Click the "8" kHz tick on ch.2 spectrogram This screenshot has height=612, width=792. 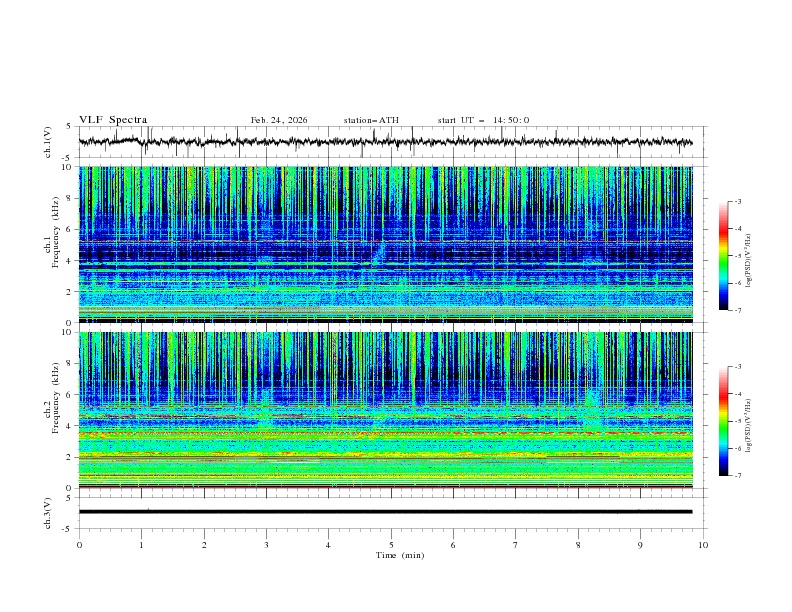click(x=70, y=363)
